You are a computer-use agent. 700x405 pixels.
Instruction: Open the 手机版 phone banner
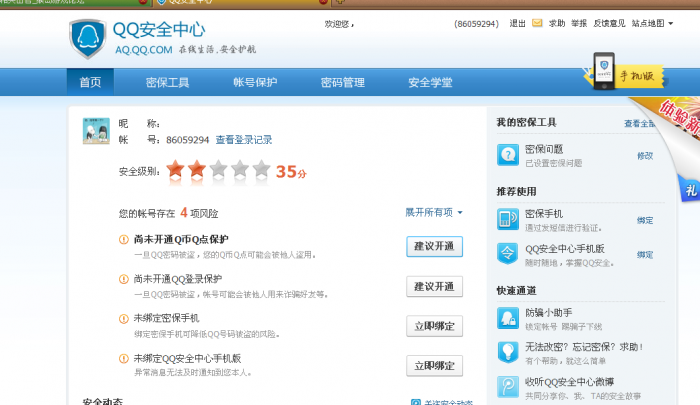[625, 74]
